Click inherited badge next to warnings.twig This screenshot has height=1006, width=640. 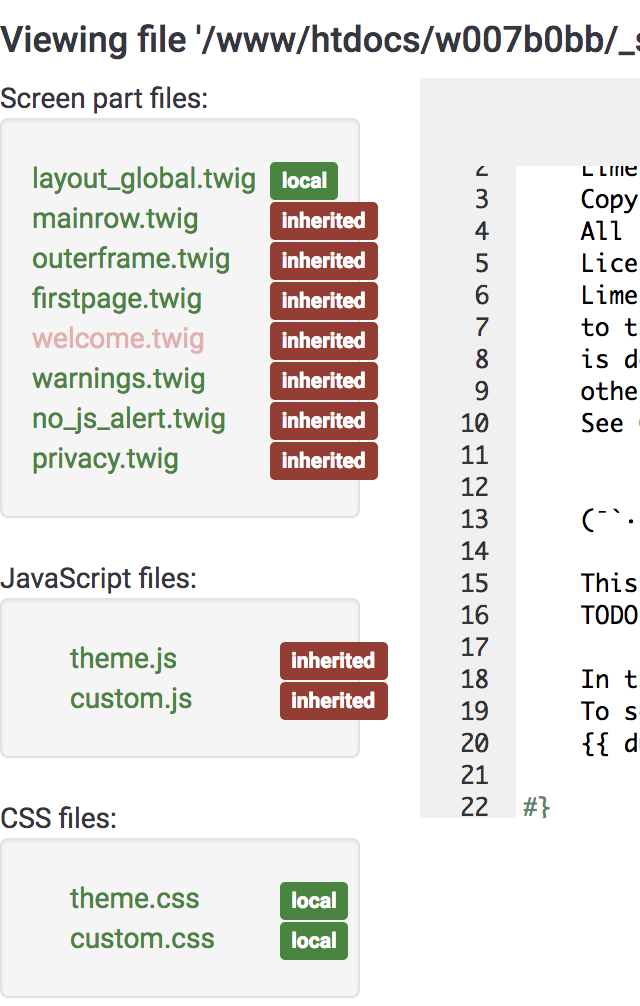tap(324, 380)
